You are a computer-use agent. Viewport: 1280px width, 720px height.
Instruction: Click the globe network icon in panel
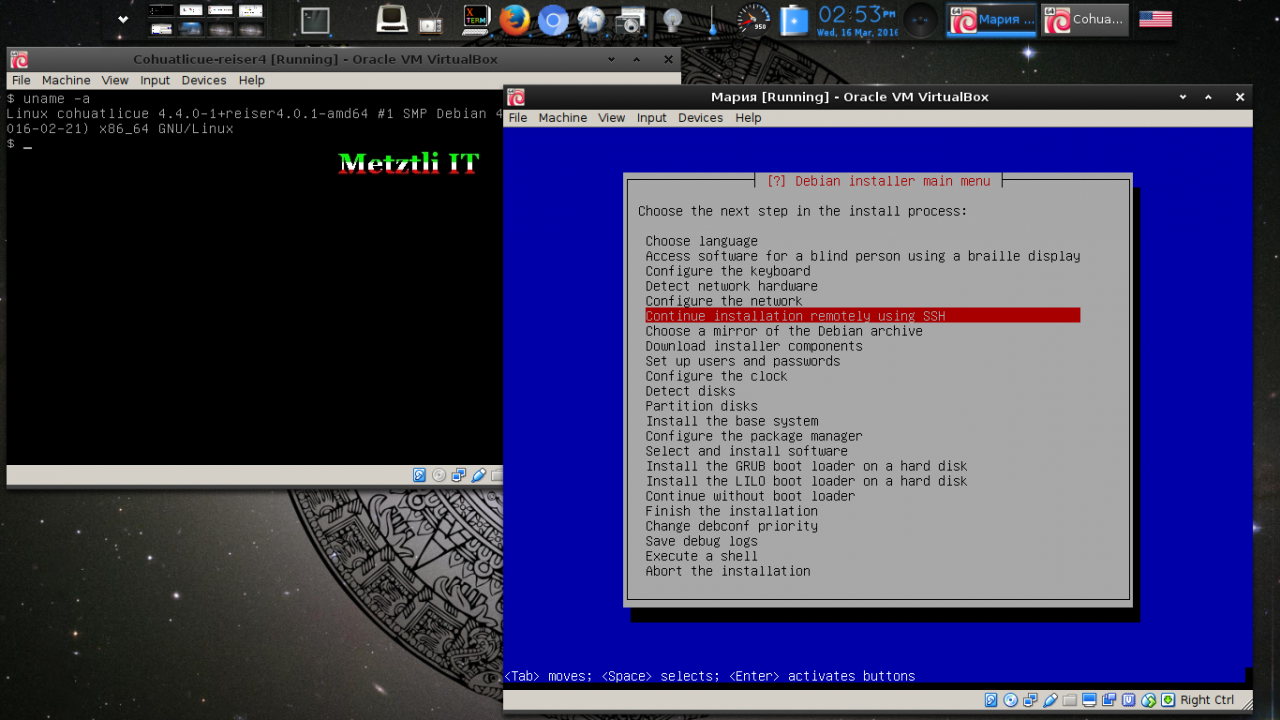pos(591,19)
